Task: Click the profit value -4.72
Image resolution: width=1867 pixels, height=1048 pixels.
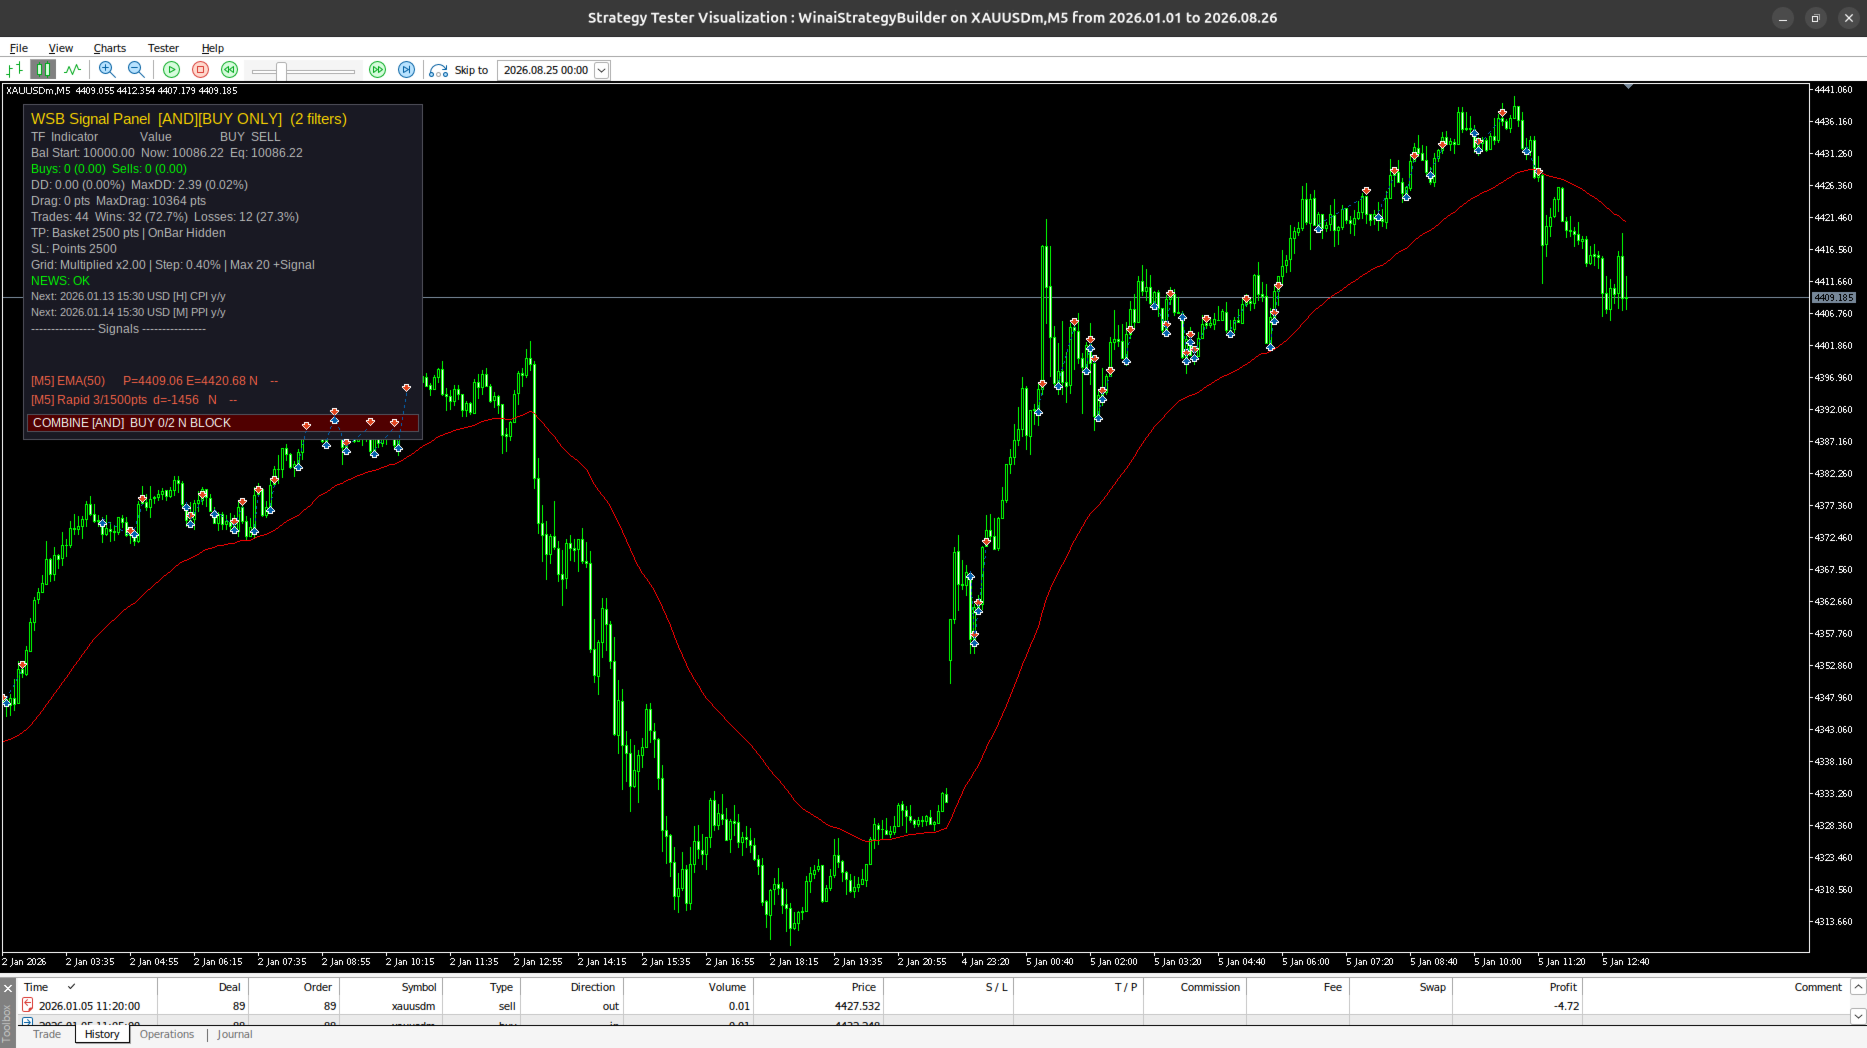Action: coord(1567,1006)
